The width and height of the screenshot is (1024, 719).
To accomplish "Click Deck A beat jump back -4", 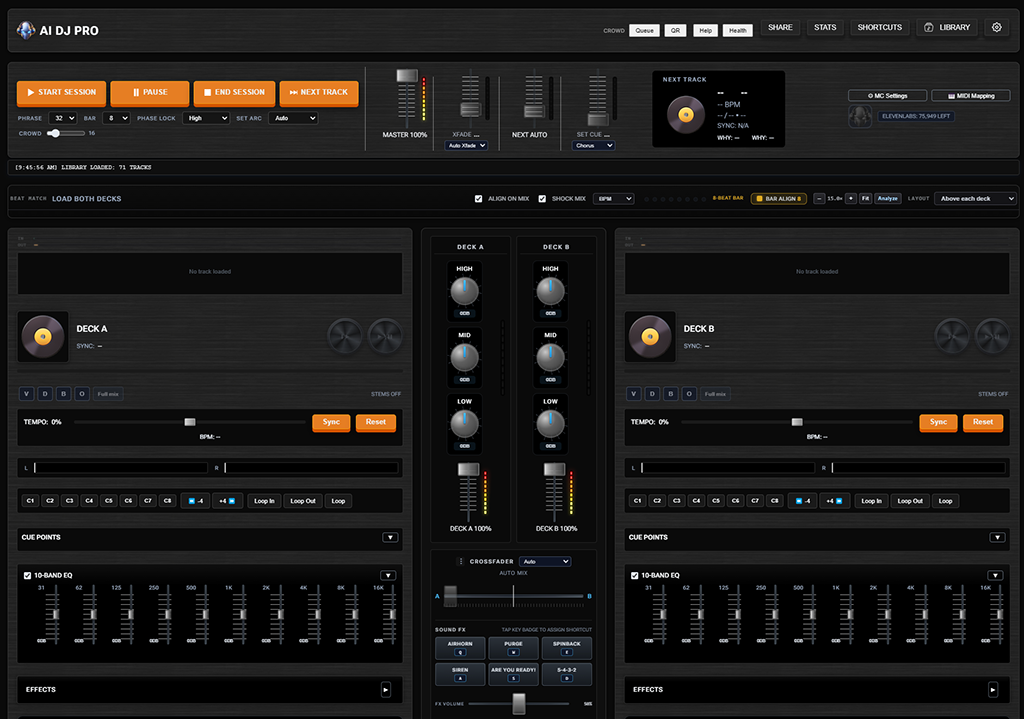I will [196, 501].
